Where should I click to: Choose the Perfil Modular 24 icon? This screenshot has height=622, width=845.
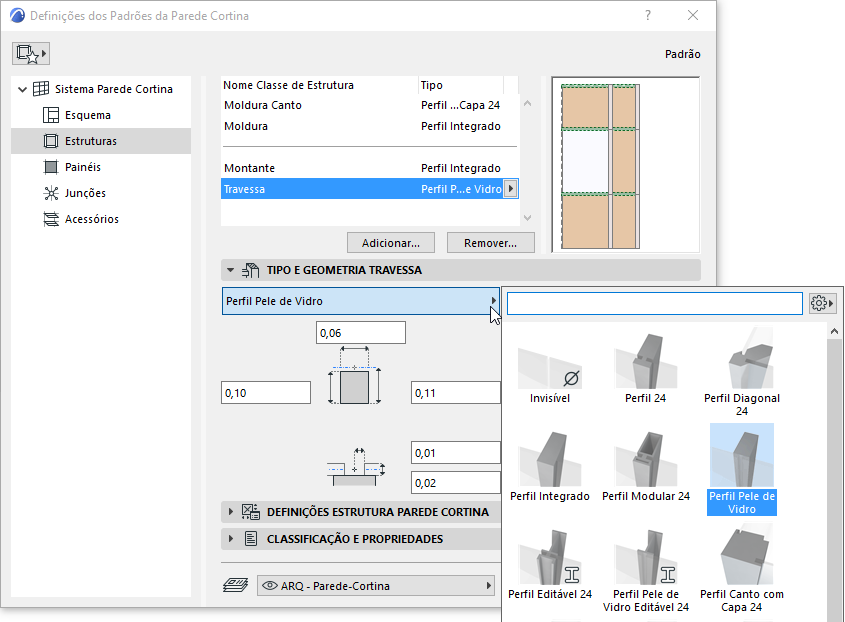pyautogui.click(x=646, y=459)
